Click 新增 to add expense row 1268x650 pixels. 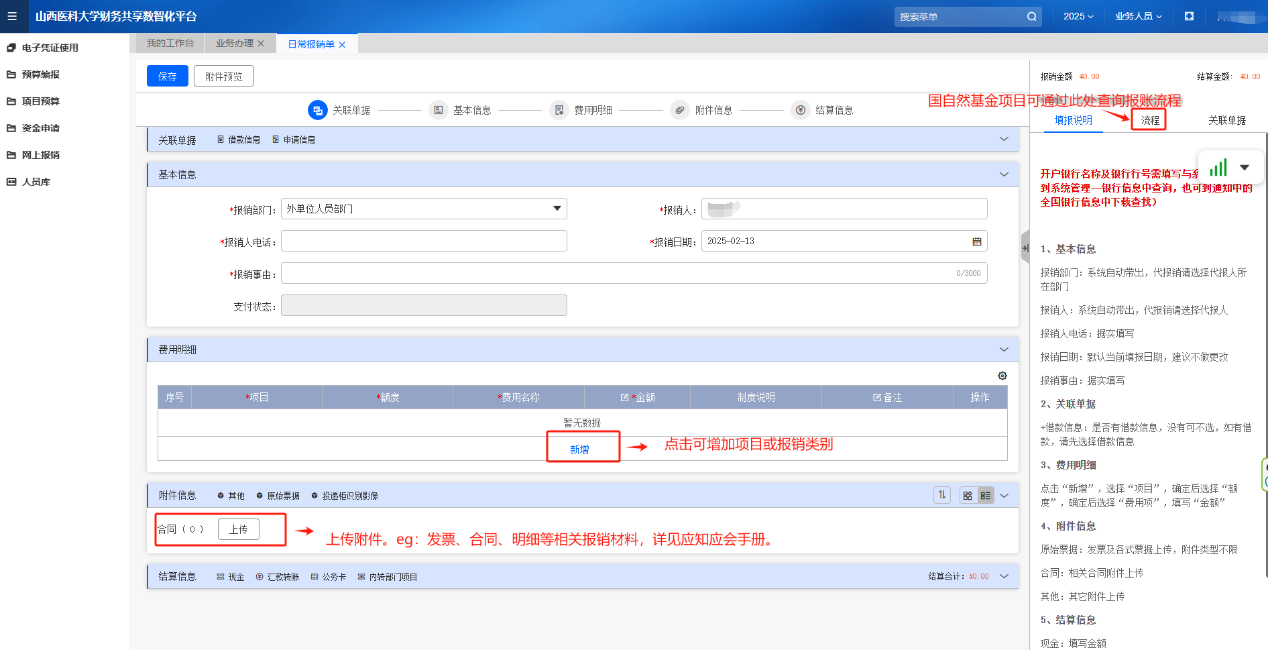point(580,449)
